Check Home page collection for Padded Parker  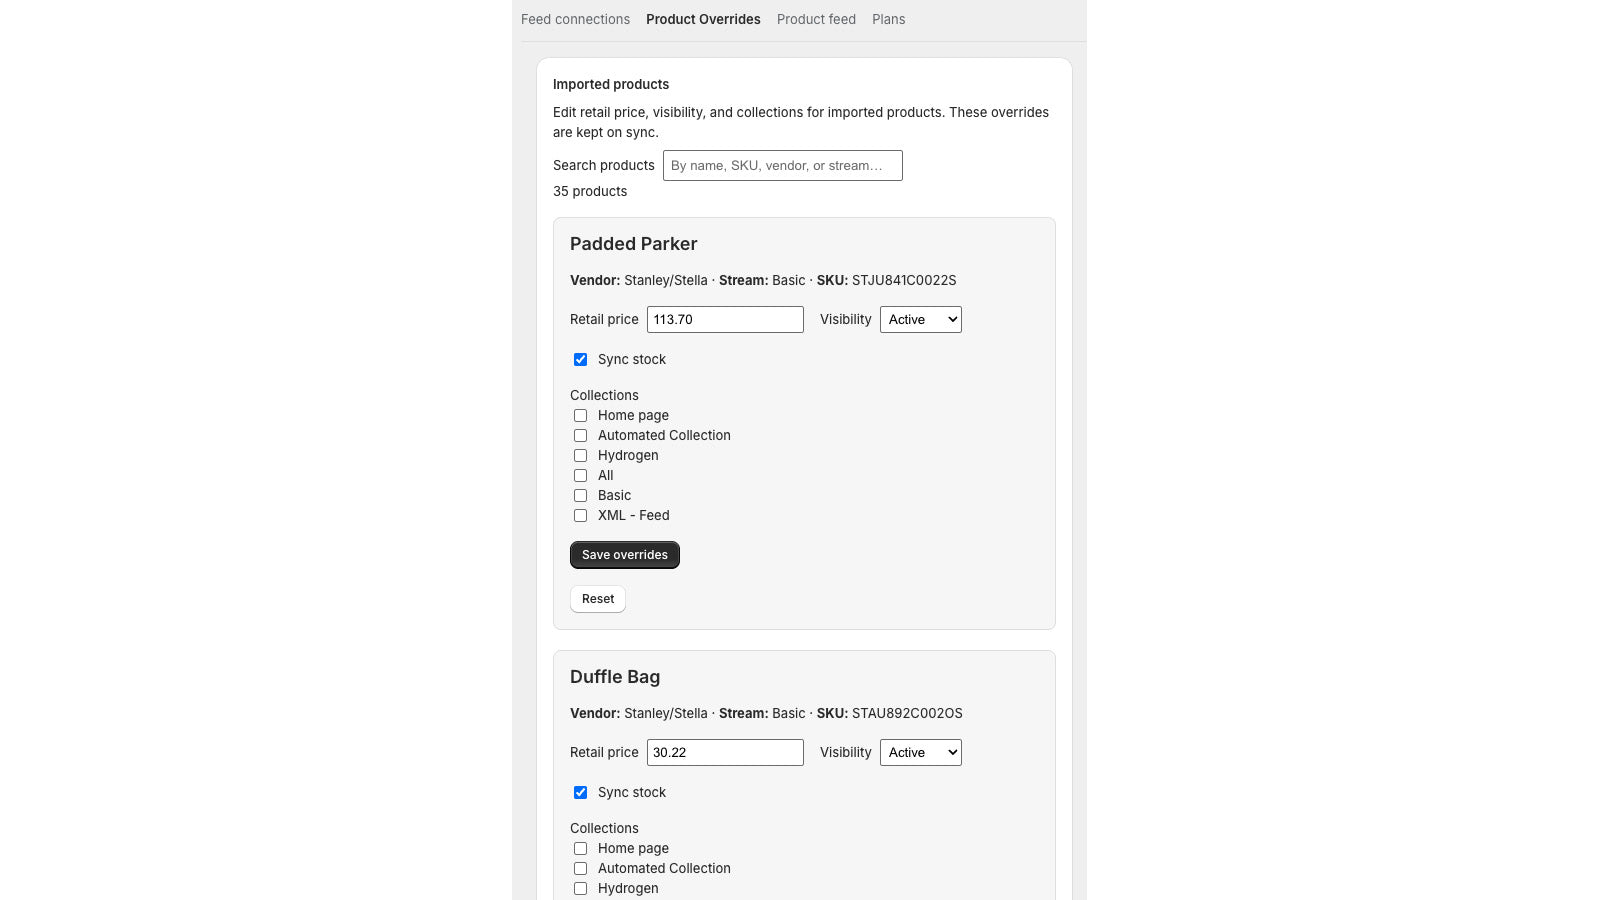pos(580,416)
